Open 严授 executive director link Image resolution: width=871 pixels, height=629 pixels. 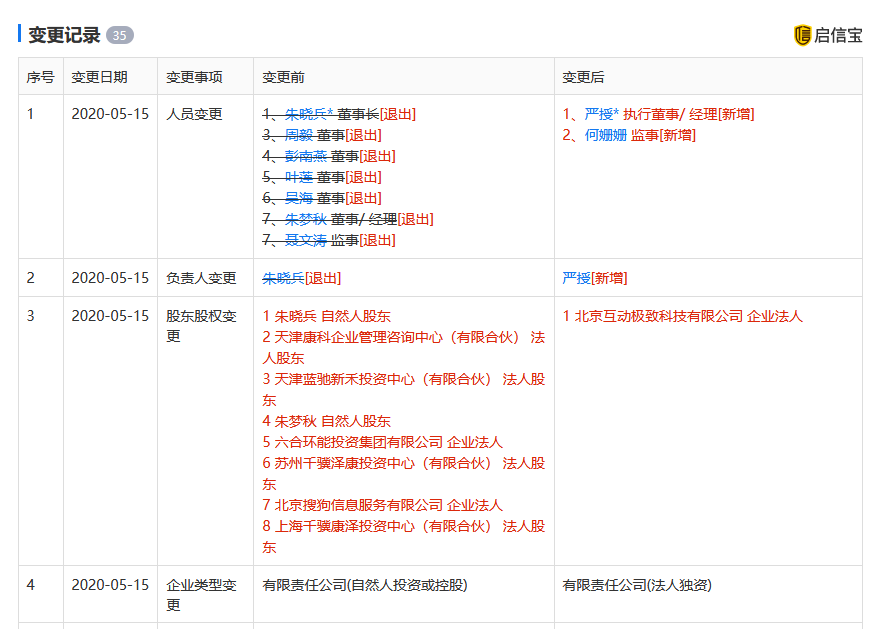pyautogui.click(x=602, y=114)
